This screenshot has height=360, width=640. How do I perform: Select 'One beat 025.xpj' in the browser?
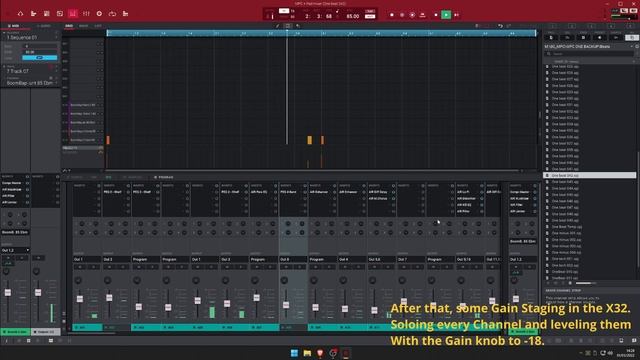coord(565,66)
